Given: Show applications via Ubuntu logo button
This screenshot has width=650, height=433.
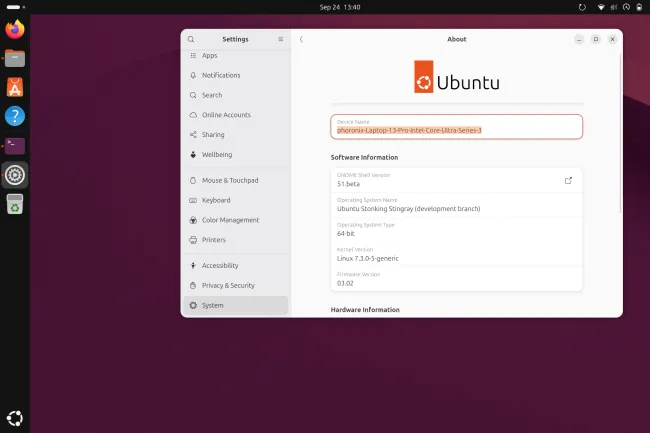Looking at the screenshot, I should click(15, 418).
